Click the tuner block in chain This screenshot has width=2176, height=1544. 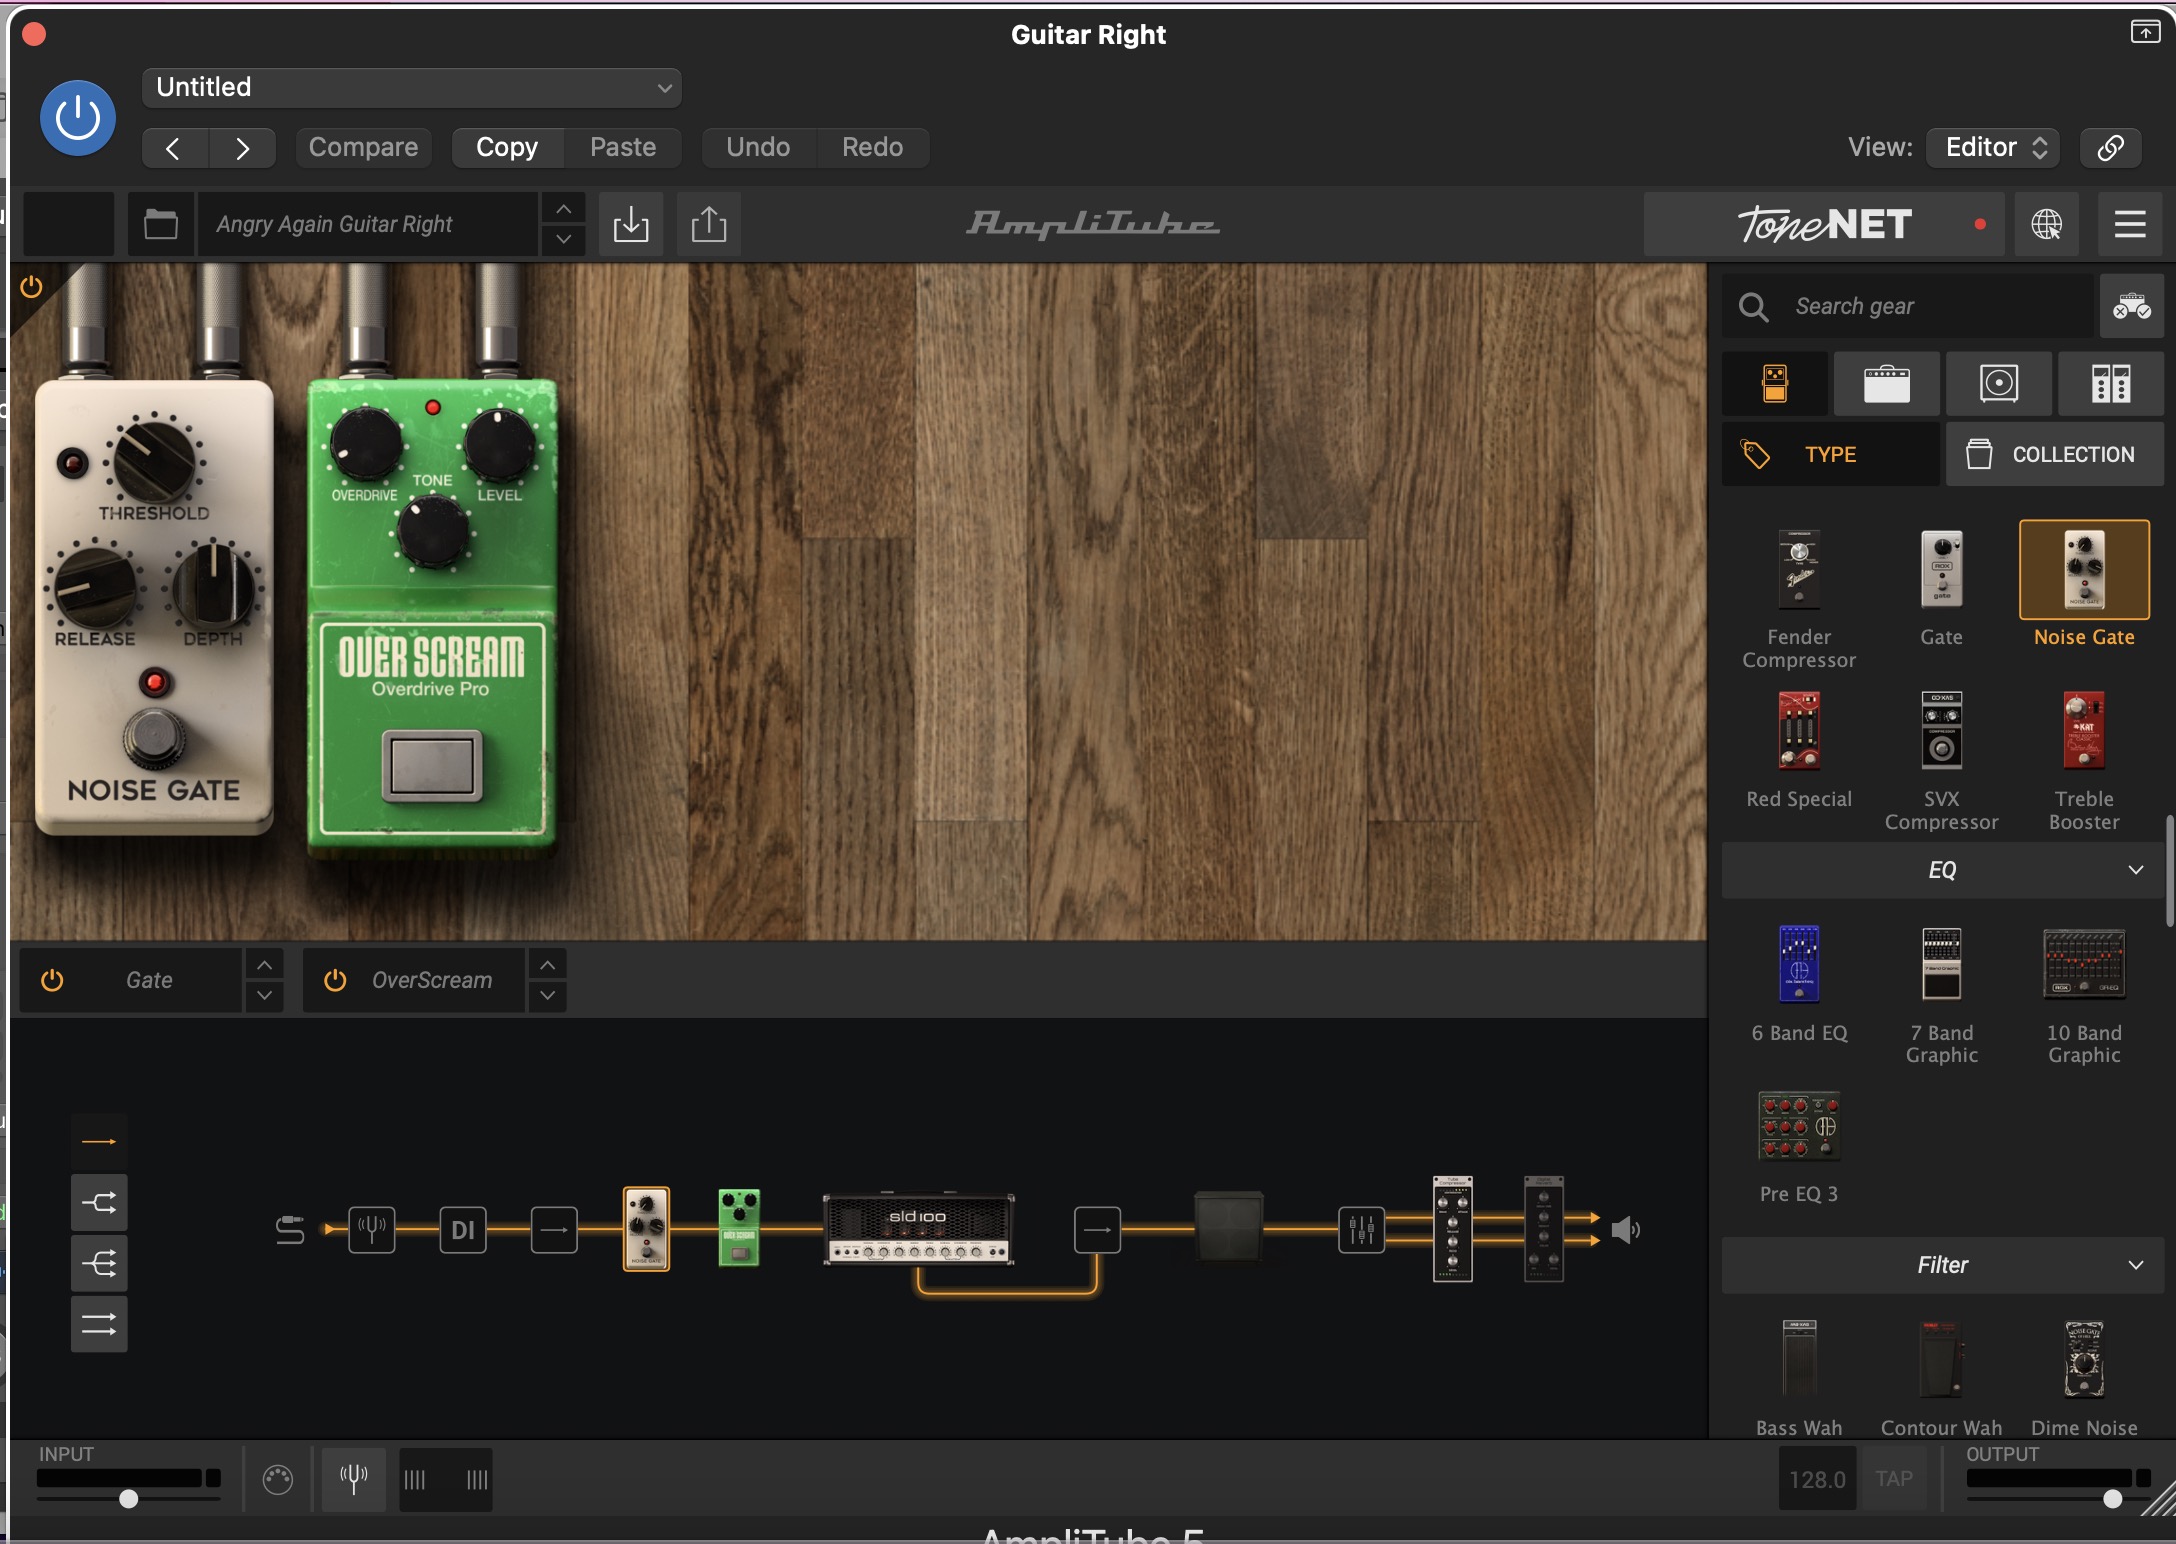pos(371,1229)
